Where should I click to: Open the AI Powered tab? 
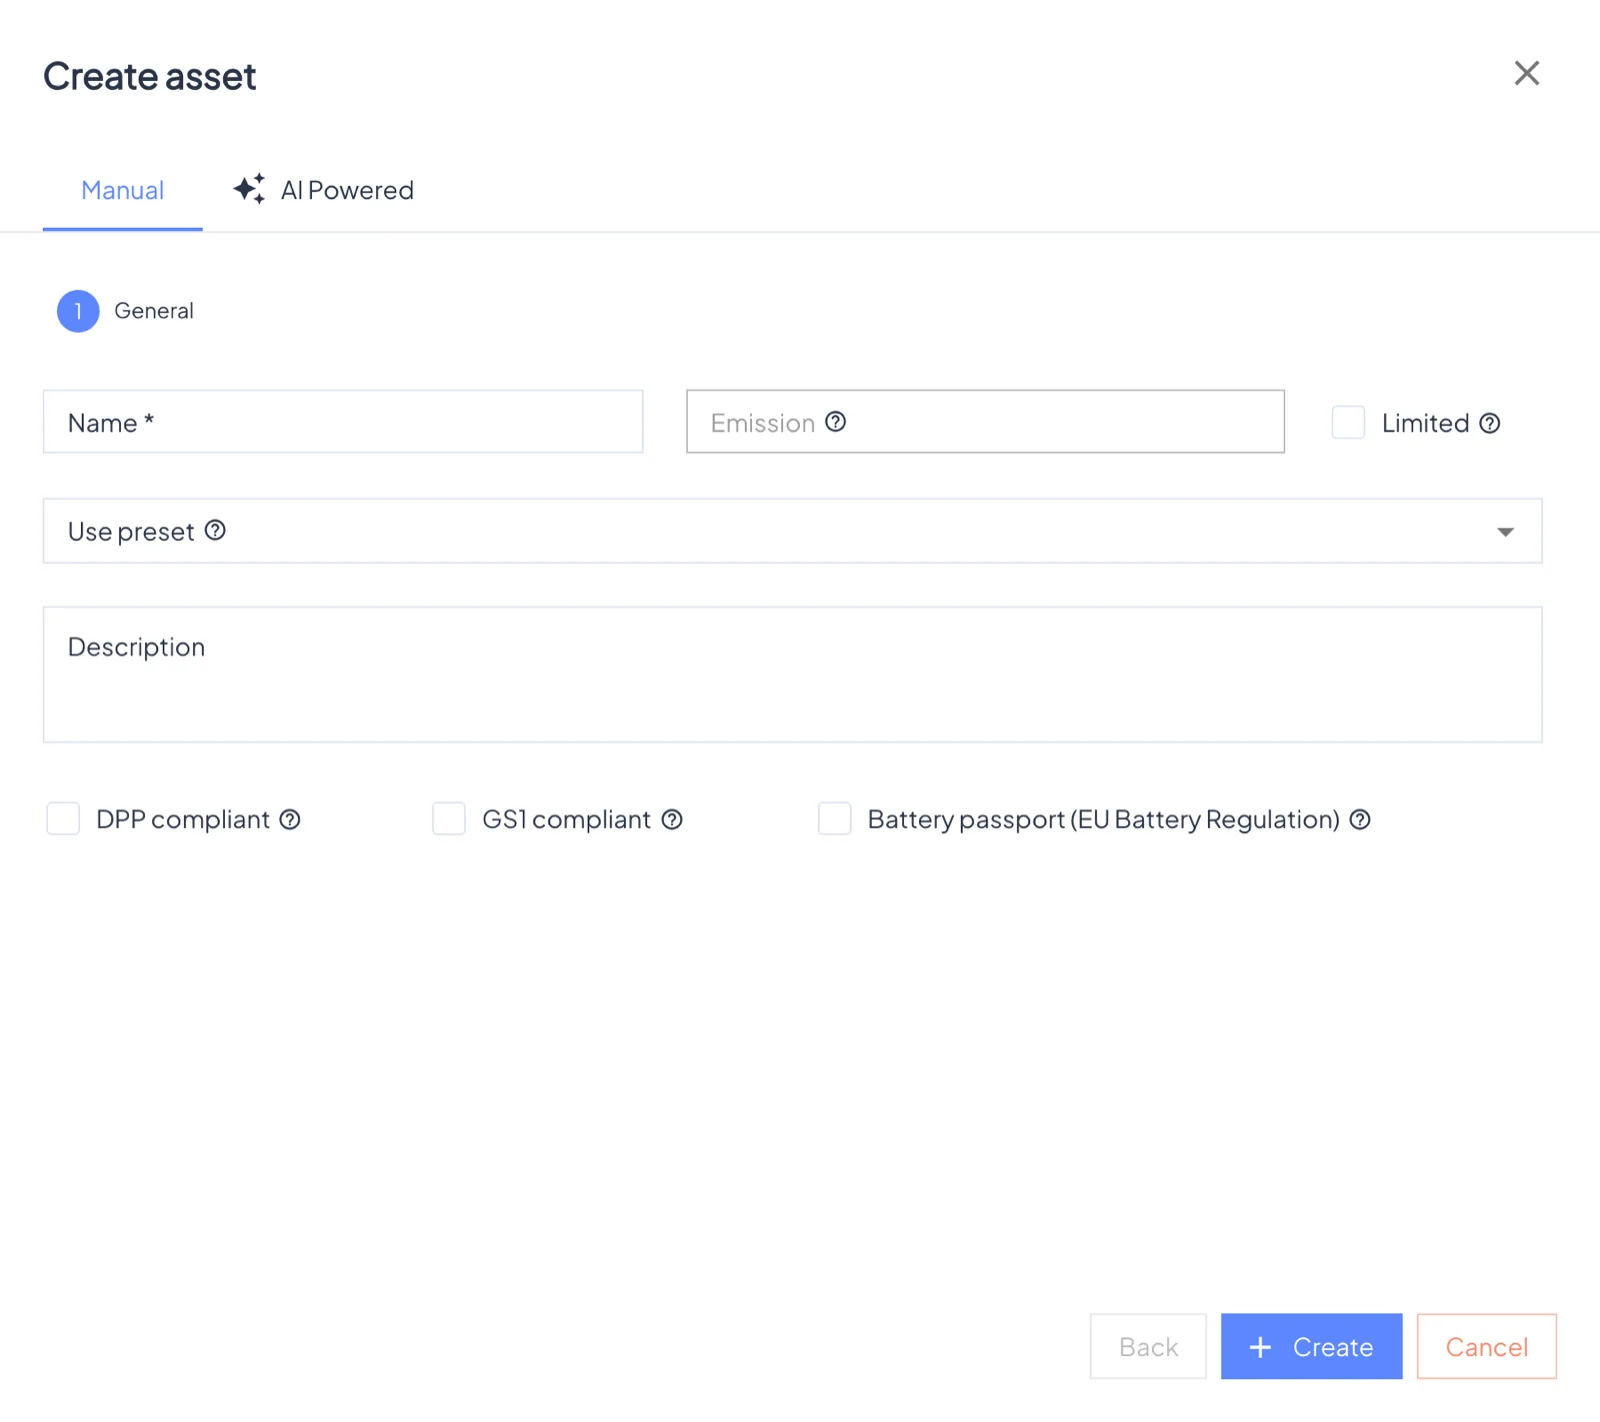coord(324,190)
